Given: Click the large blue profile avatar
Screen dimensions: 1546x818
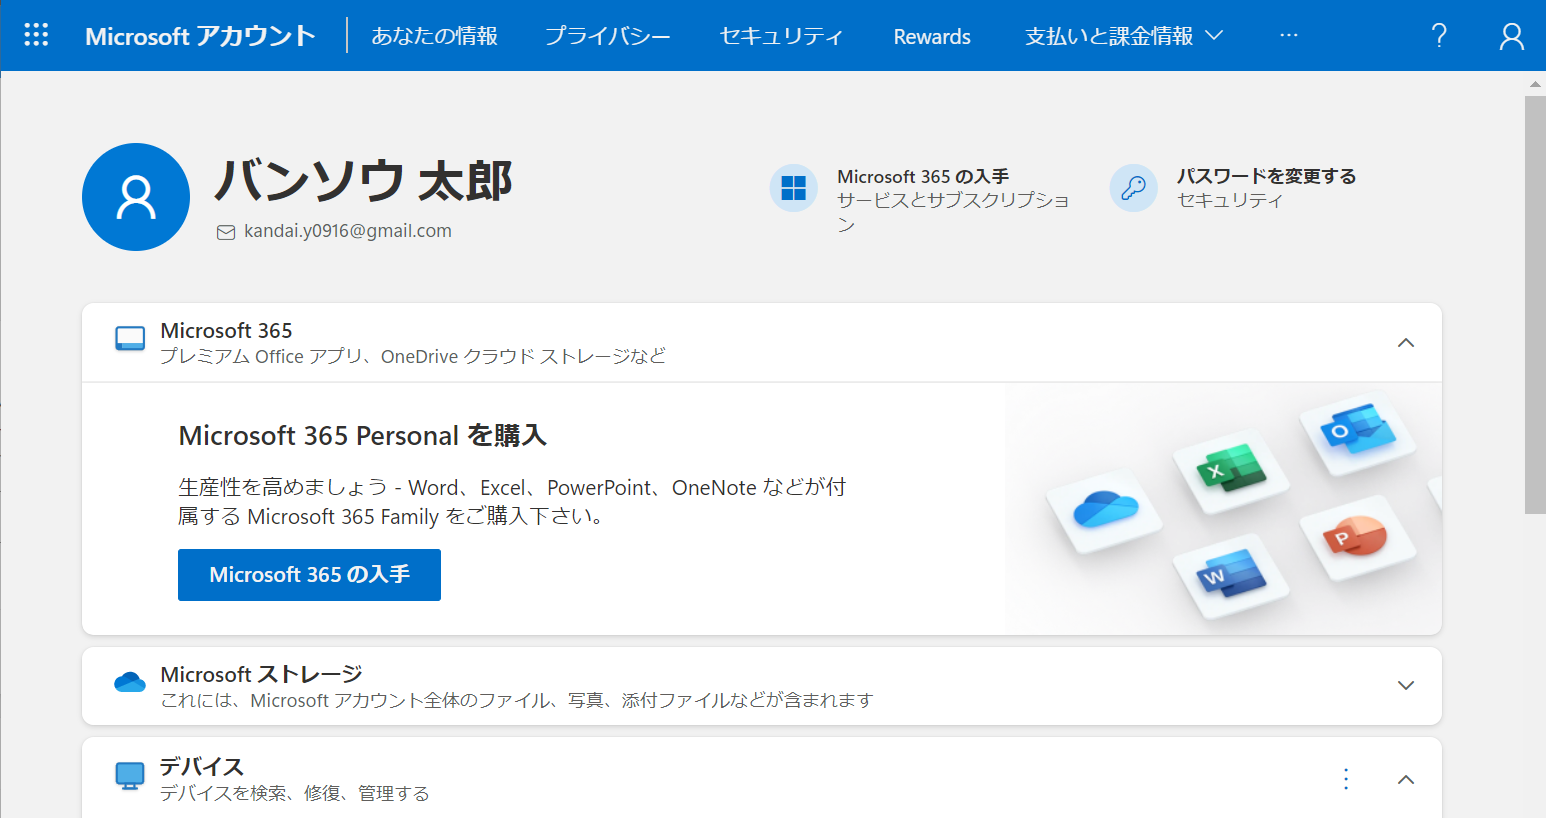Looking at the screenshot, I should click(x=136, y=197).
